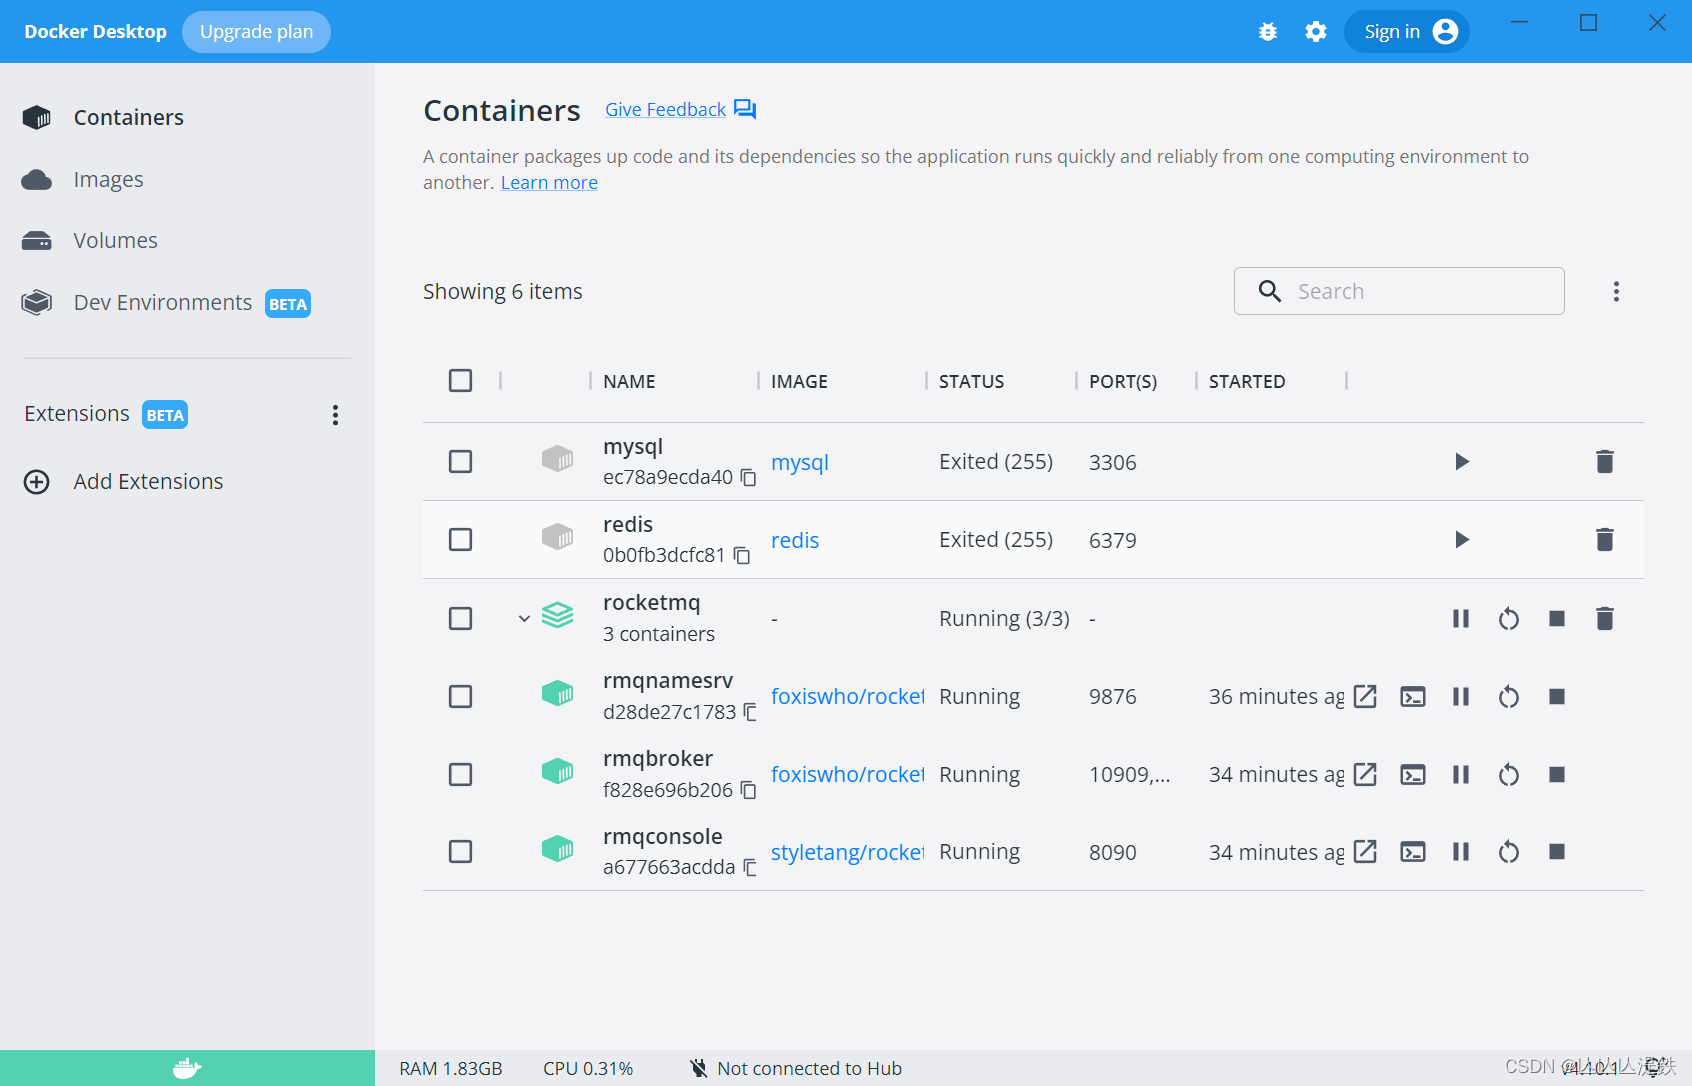Image resolution: width=1692 pixels, height=1086 pixels.
Task: Stop the rmqconsole container
Action: click(x=1556, y=851)
